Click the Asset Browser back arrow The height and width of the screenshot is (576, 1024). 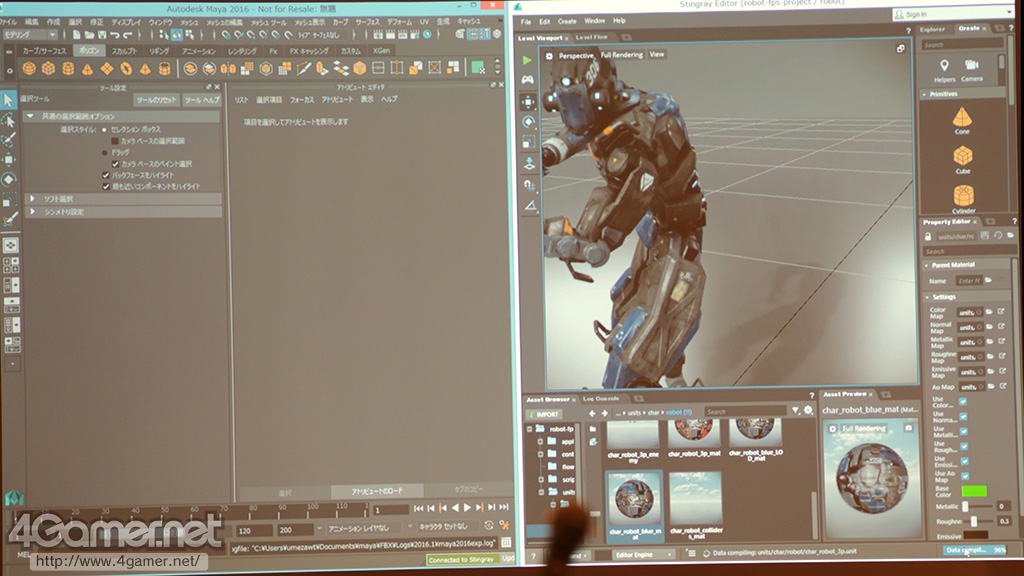(592, 413)
